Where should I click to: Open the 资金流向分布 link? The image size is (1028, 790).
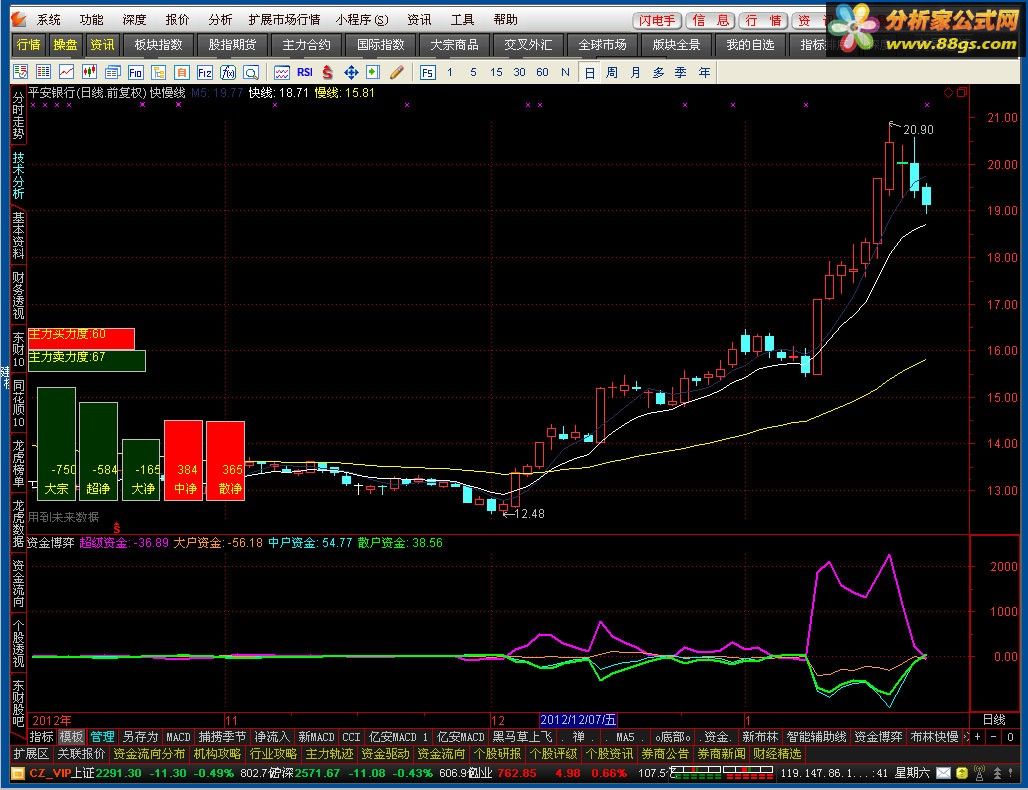click(149, 754)
